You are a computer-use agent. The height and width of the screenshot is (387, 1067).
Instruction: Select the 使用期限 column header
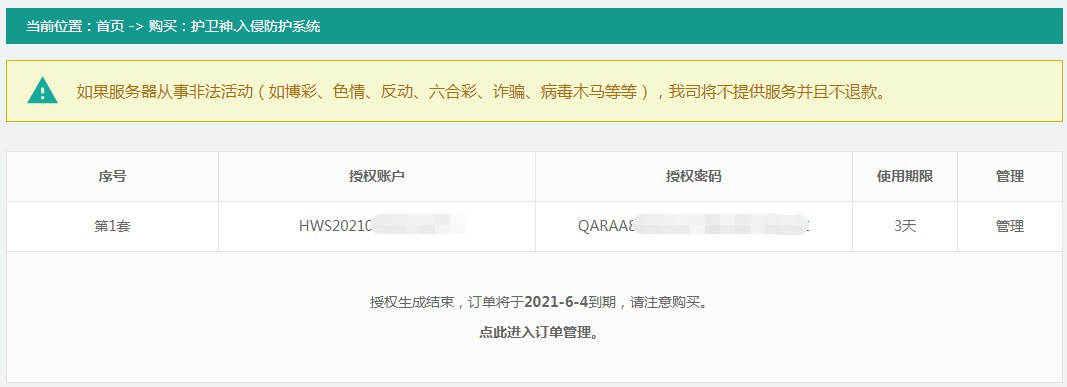tap(904, 176)
